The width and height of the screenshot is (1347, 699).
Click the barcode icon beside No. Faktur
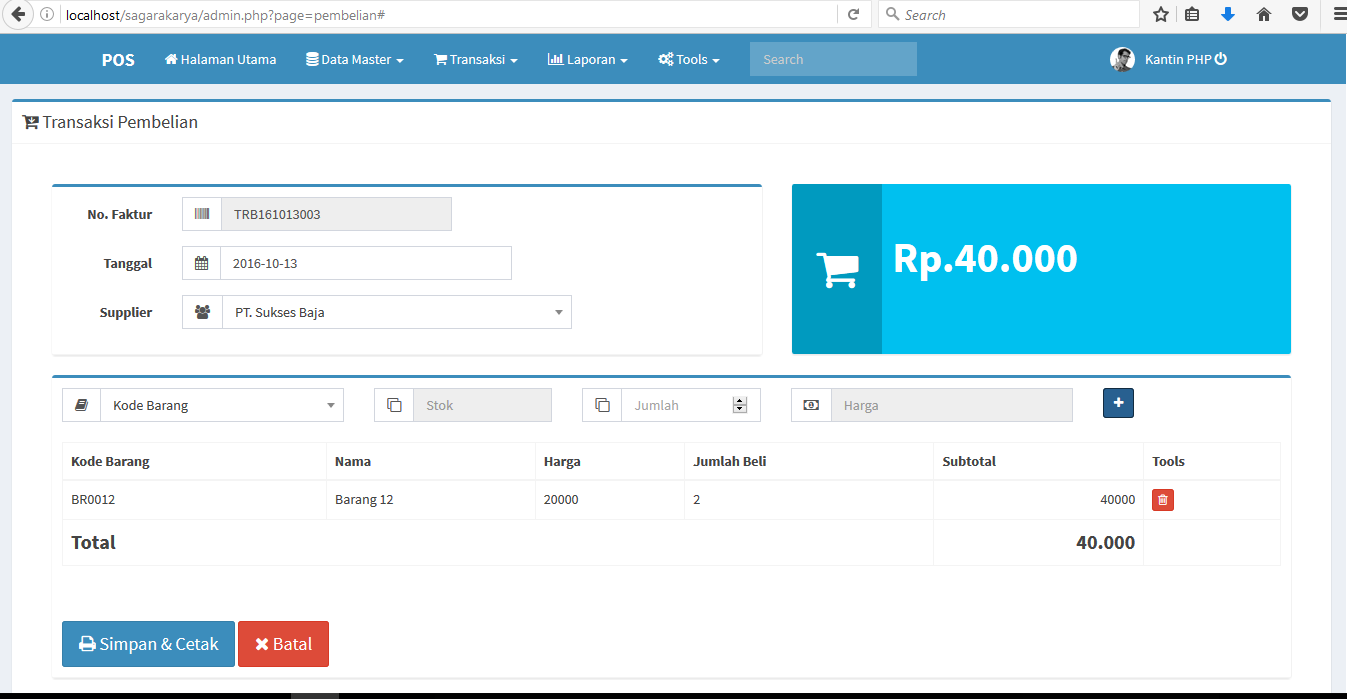[201, 213]
